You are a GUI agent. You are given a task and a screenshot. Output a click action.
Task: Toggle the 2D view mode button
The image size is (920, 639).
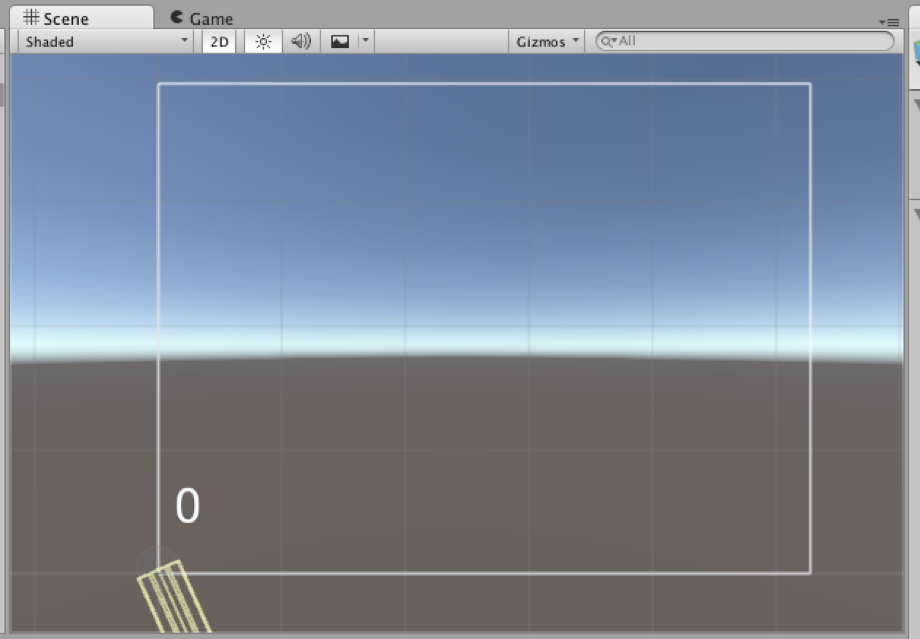pyautogui.click(x=219, y=42)
